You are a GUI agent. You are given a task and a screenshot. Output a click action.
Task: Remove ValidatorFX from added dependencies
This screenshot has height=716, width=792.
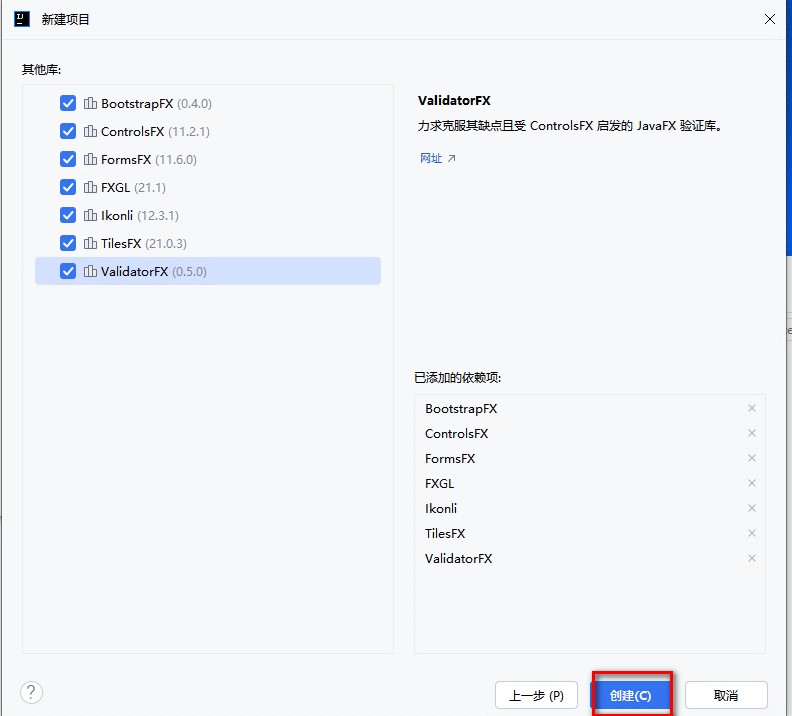tap(752, 558)
